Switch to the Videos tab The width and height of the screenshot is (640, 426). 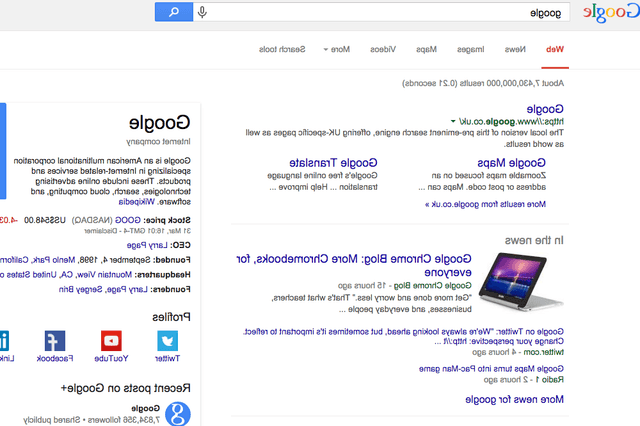tap(383, 49)
